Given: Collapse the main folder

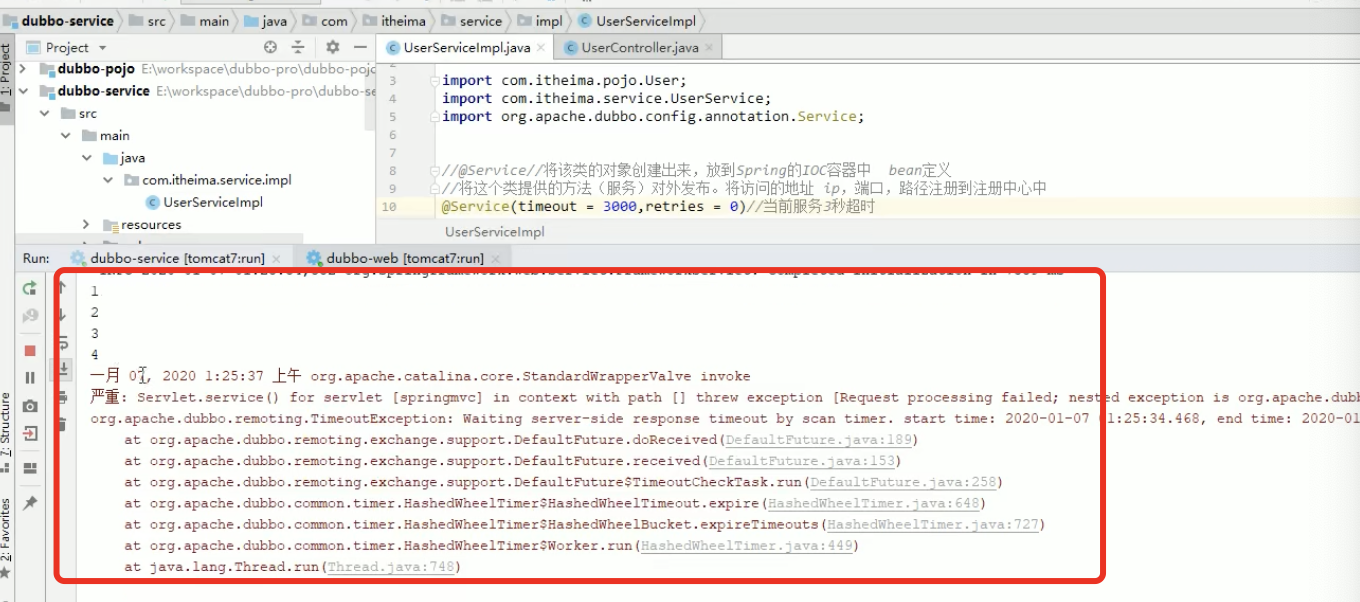Looking at the screenshot, I should 66,135.
